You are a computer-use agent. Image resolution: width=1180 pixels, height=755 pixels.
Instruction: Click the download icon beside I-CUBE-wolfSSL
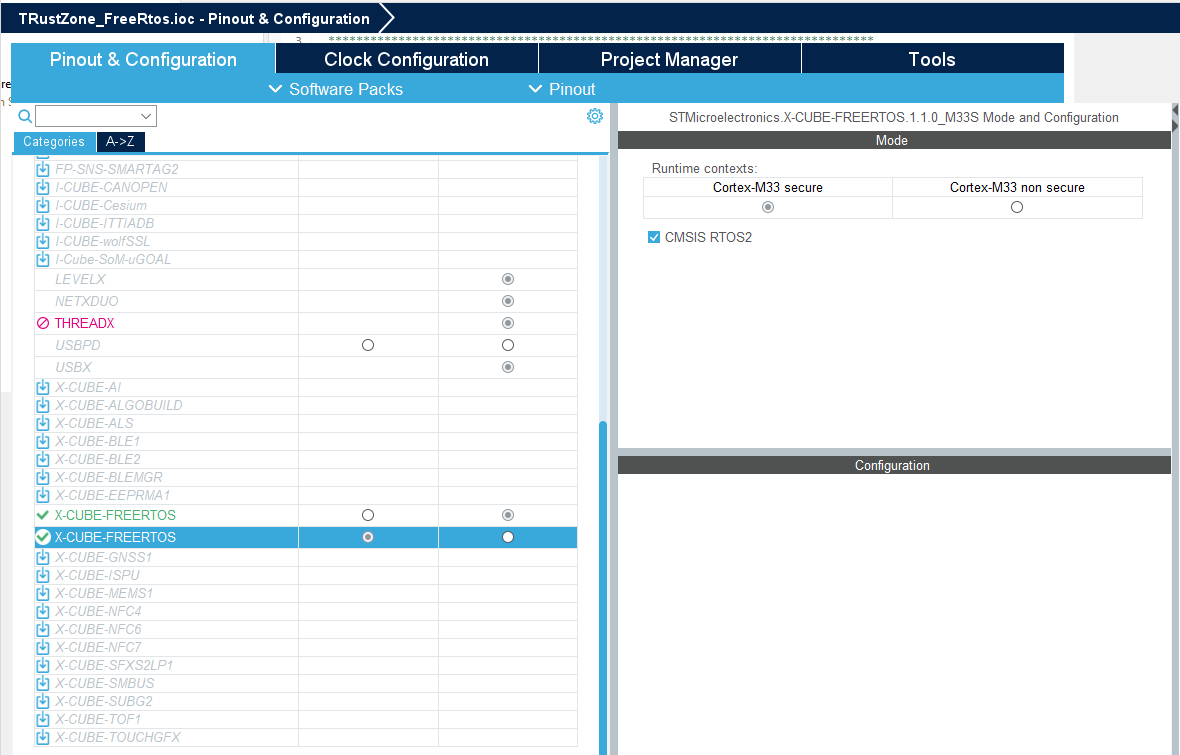point(42,241)
